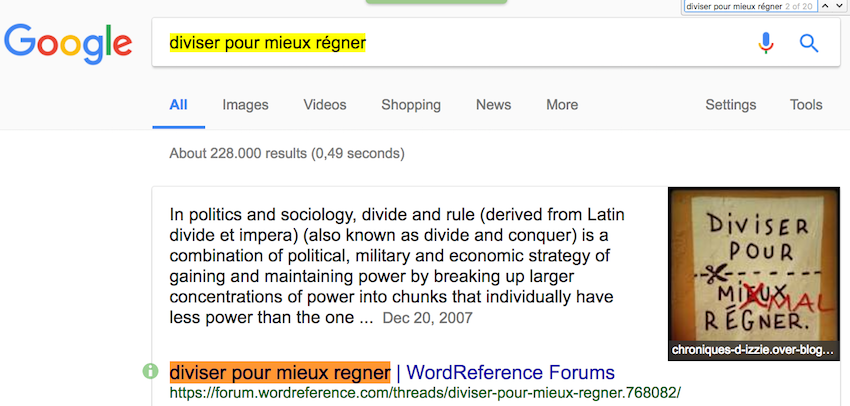Switch to the Videos tab
Screen dimensions: 850x406
(325, 105)
